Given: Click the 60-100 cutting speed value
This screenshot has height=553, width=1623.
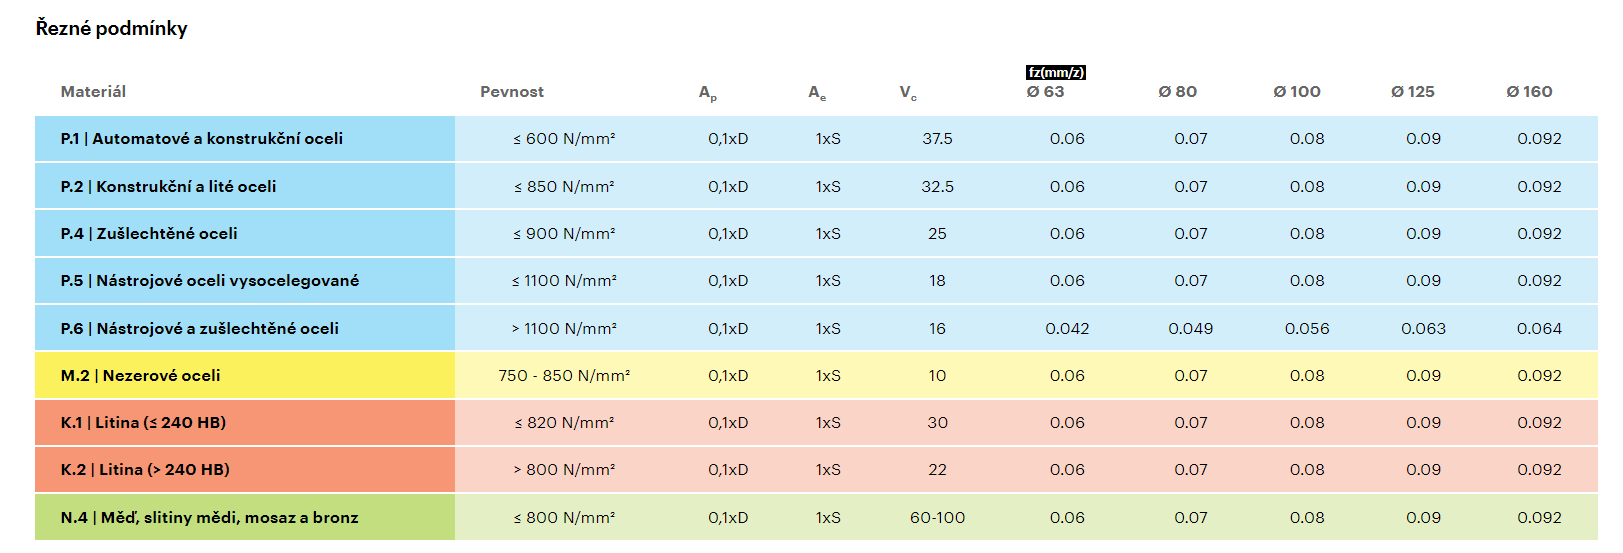Looking at the screenshot, I should [937, 518].
